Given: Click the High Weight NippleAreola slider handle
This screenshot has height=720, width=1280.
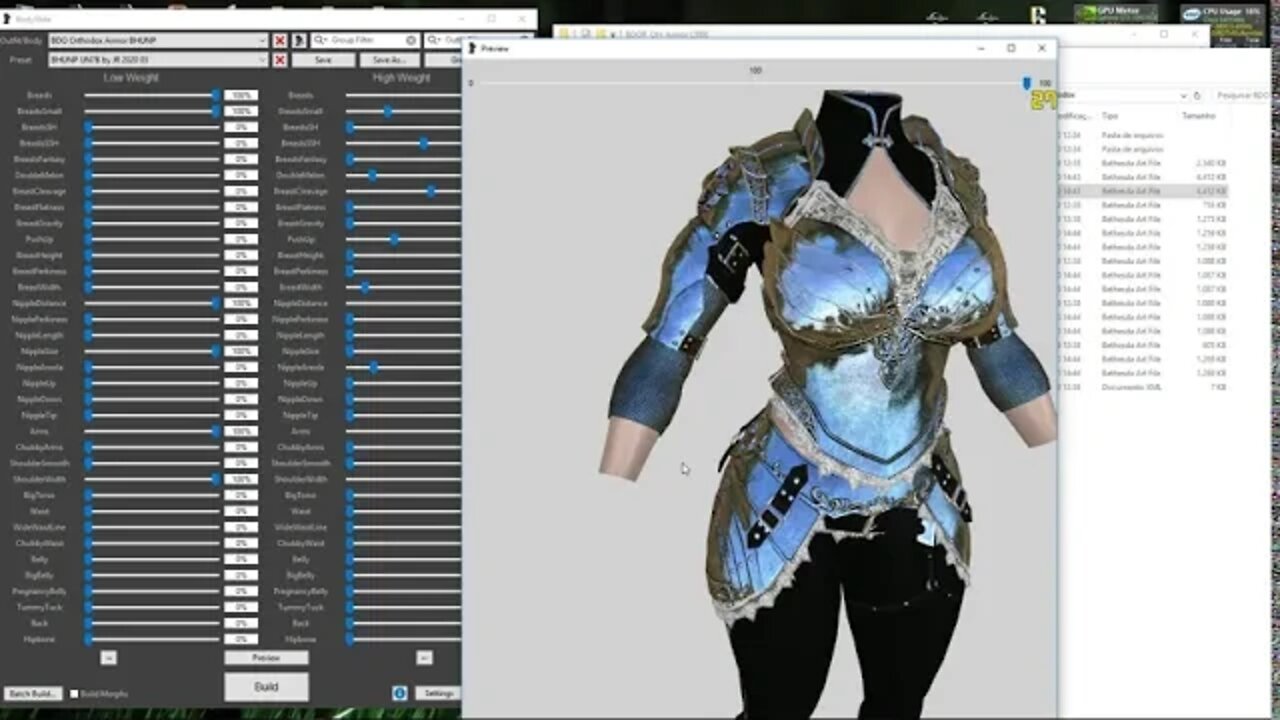Looking at the screenshot, I should point(373,367).
